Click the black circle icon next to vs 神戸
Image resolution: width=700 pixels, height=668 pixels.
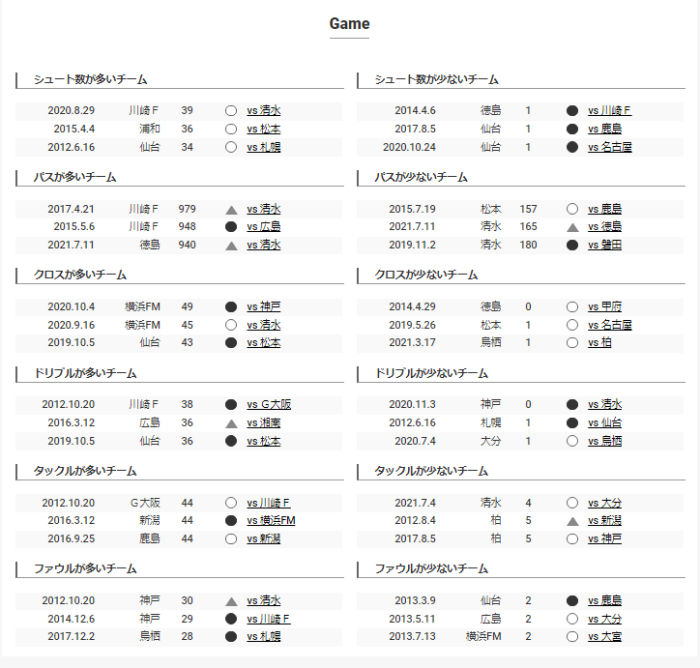click(x=230, y=307)
